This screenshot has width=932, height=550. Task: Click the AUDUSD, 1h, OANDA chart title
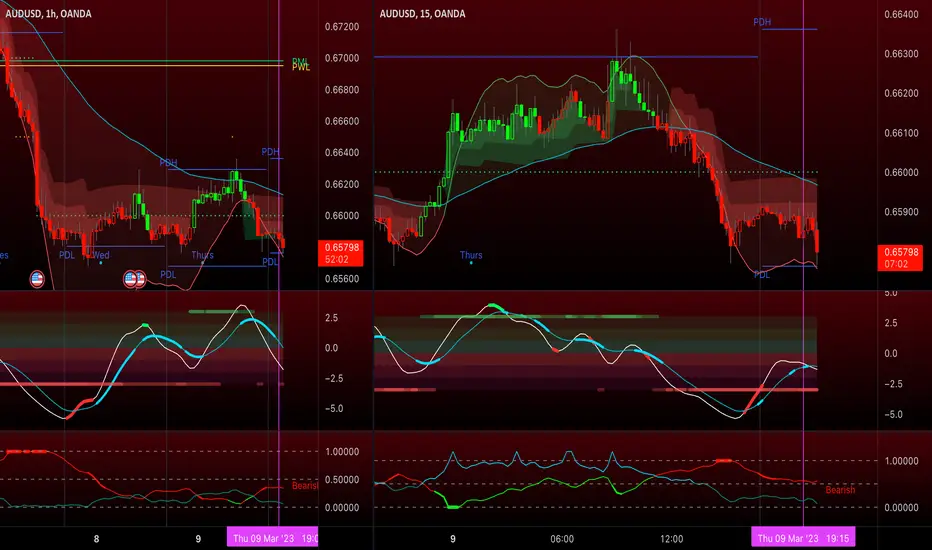pyautogui.click(x=48, y=14)
